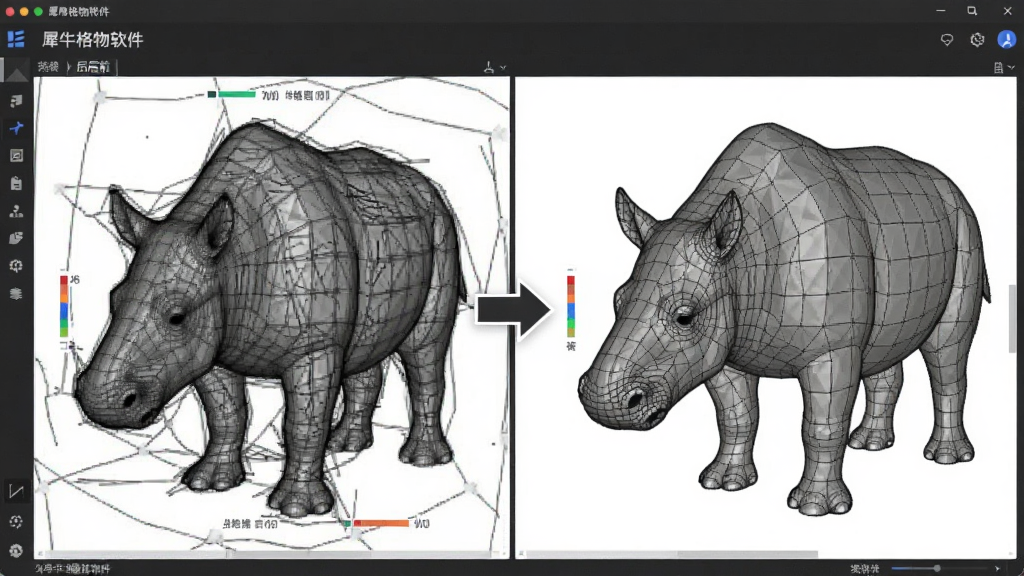Image resolution: width=1024 pixels, height=576 pixels.
Task: Open the stacked panels icon in left sidebar
Action: (x=16, y=101)
